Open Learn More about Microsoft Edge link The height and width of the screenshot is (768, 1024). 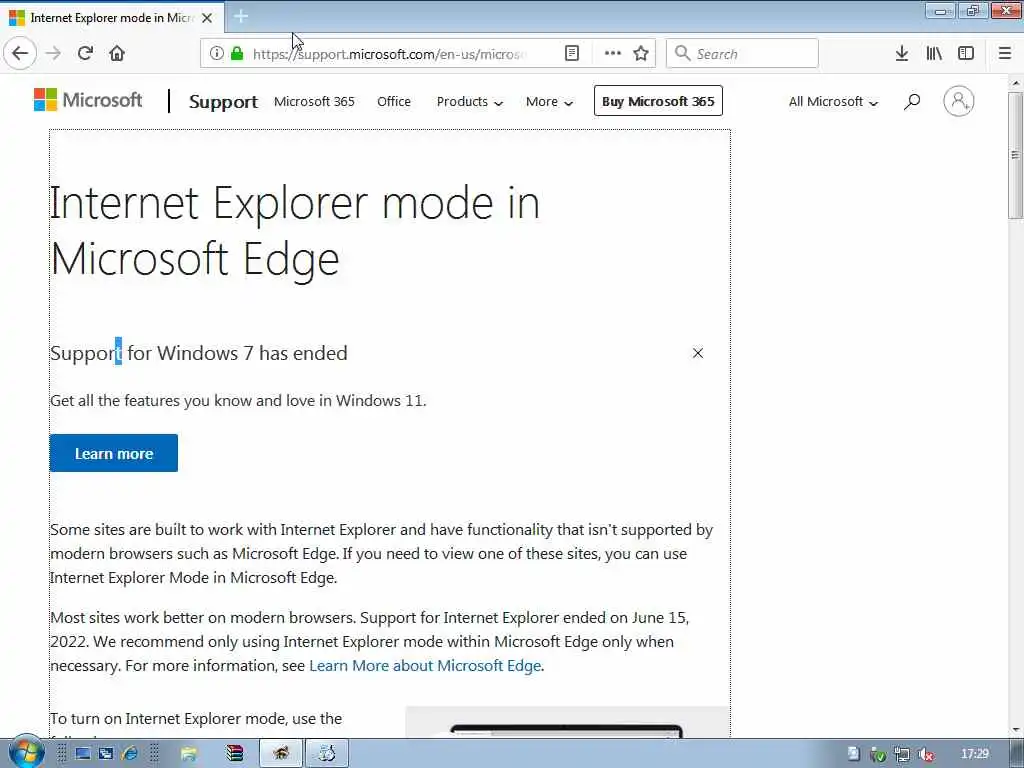coord(425,665)
